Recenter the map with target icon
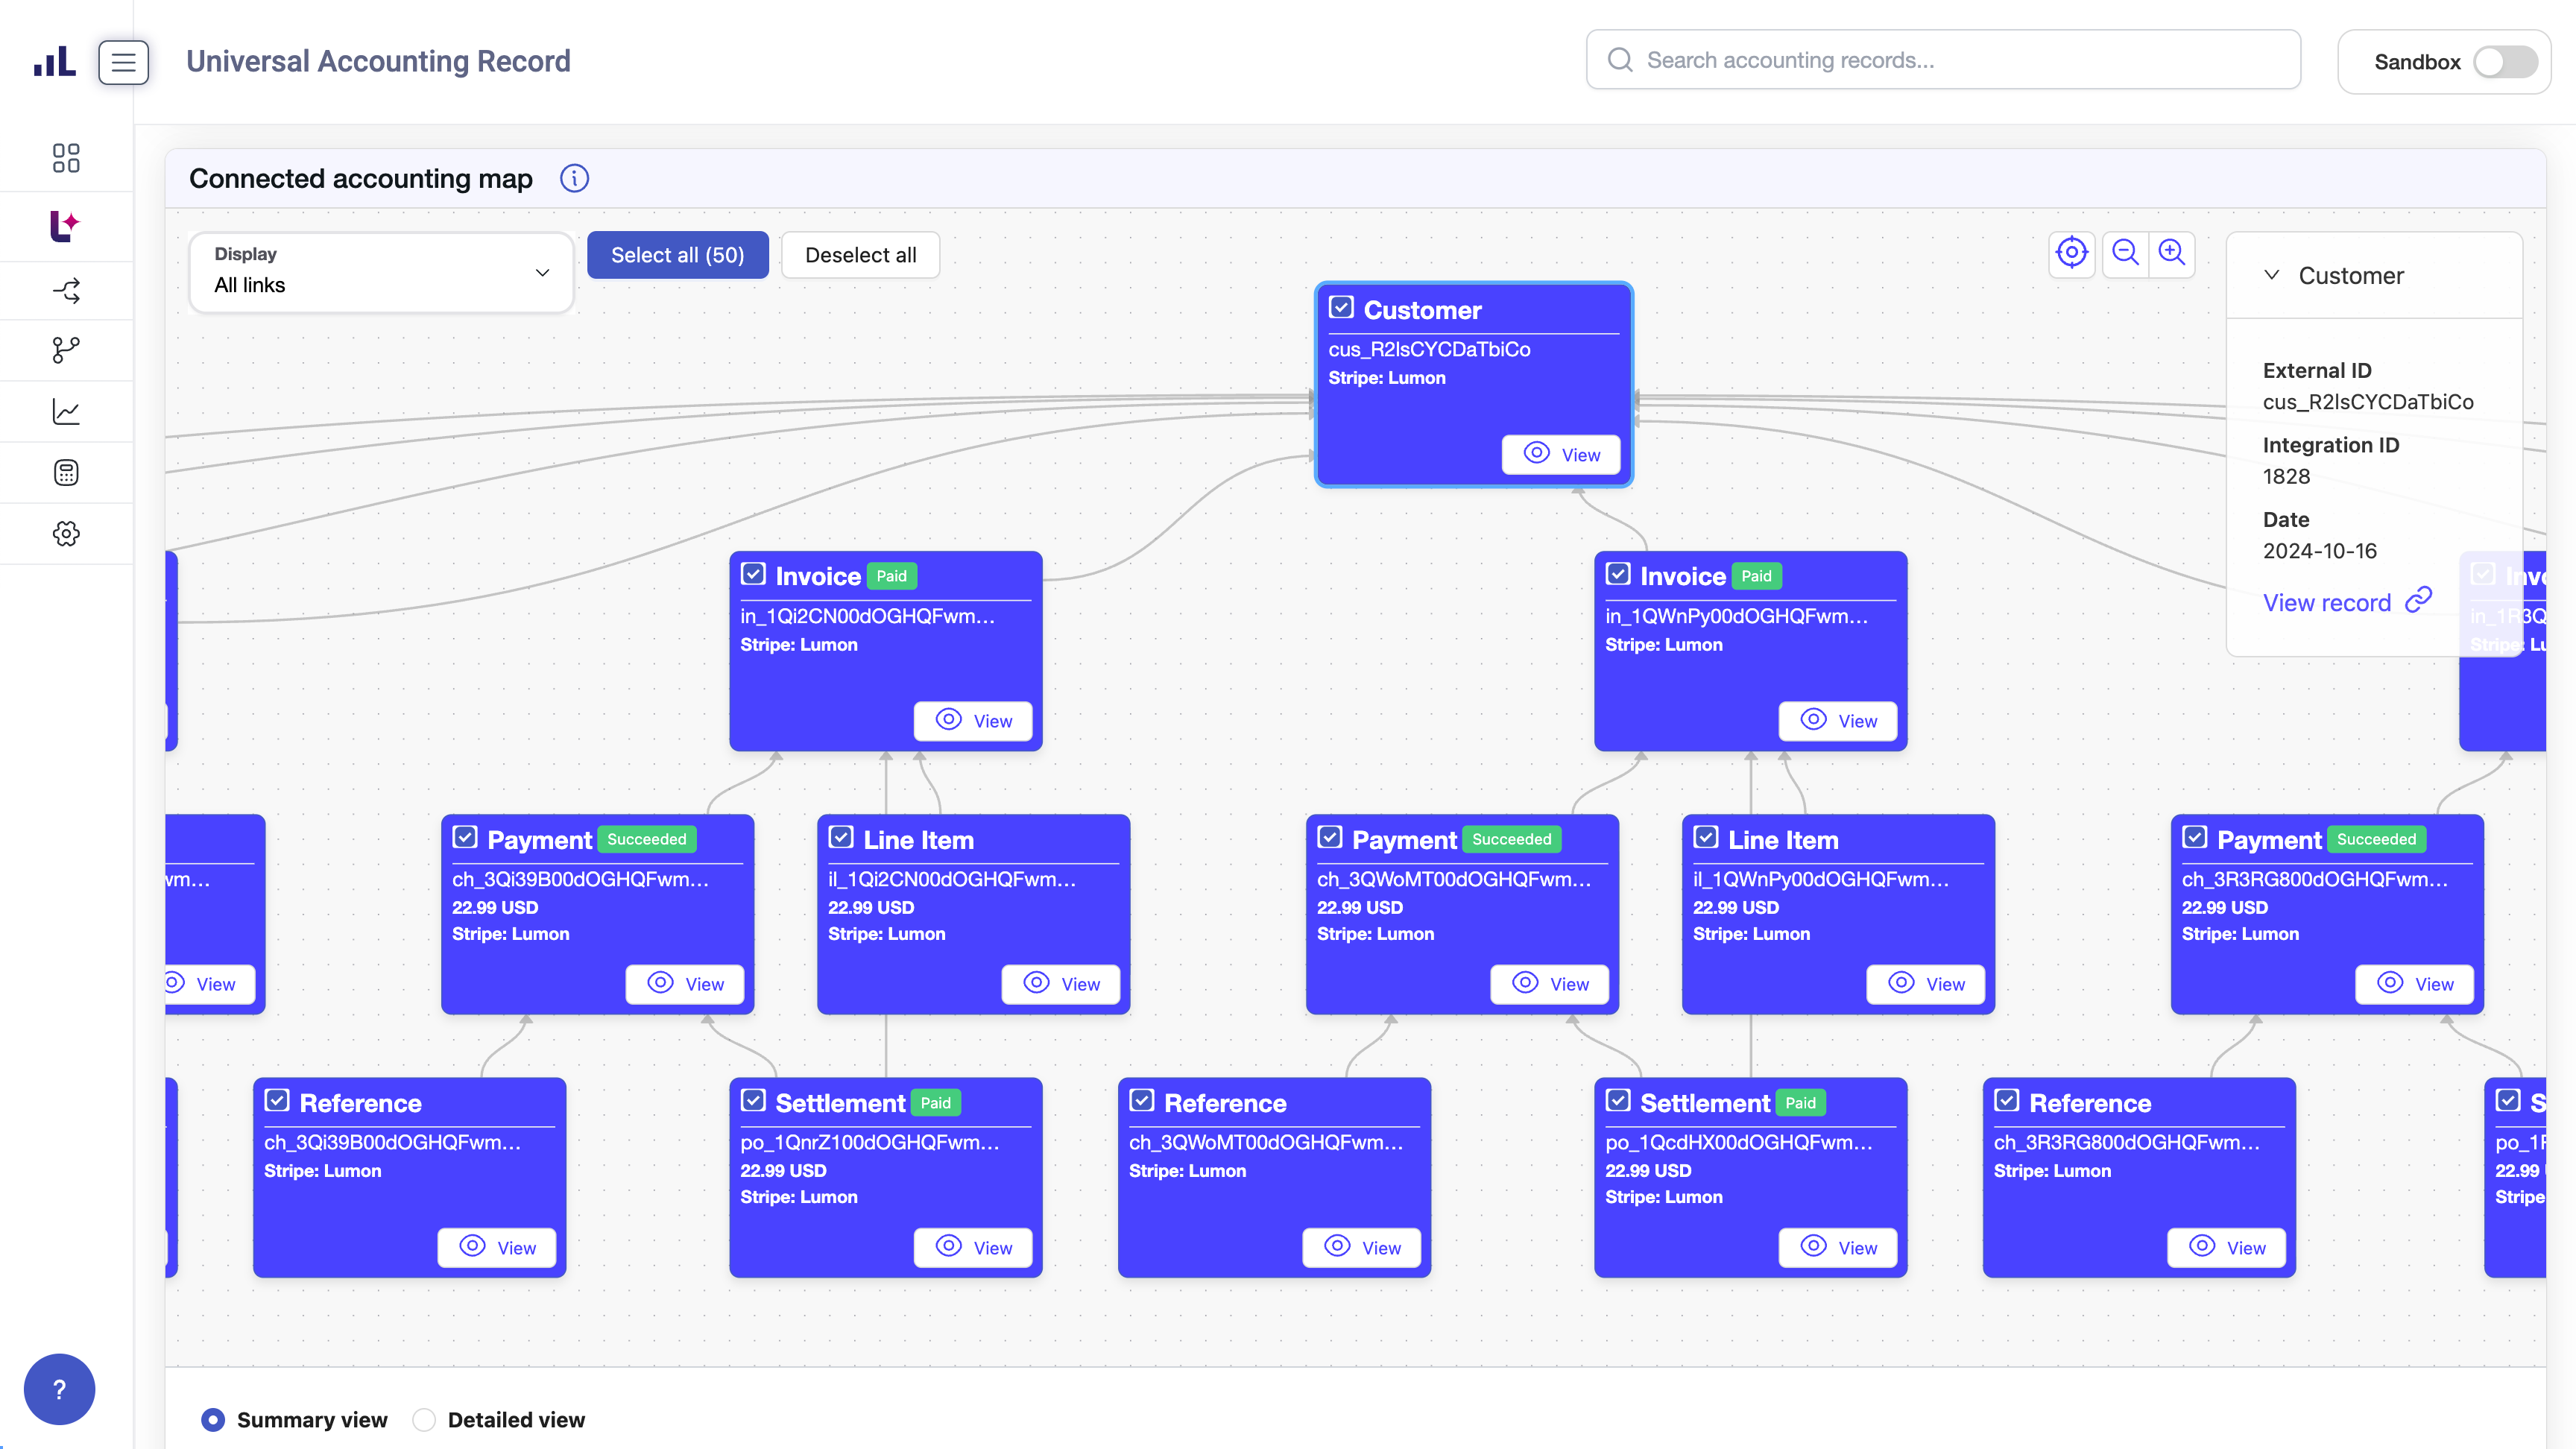The height and width of the screenshot is (1449, 2576). [2071, 253]
